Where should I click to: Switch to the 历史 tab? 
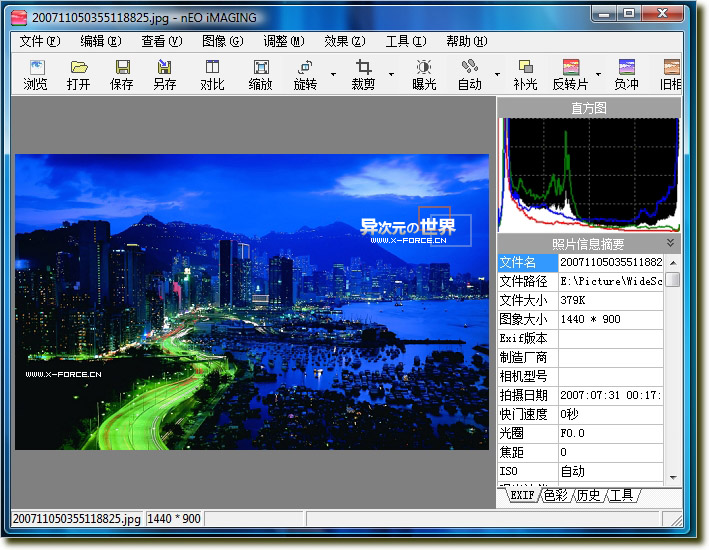click(589, 495)
